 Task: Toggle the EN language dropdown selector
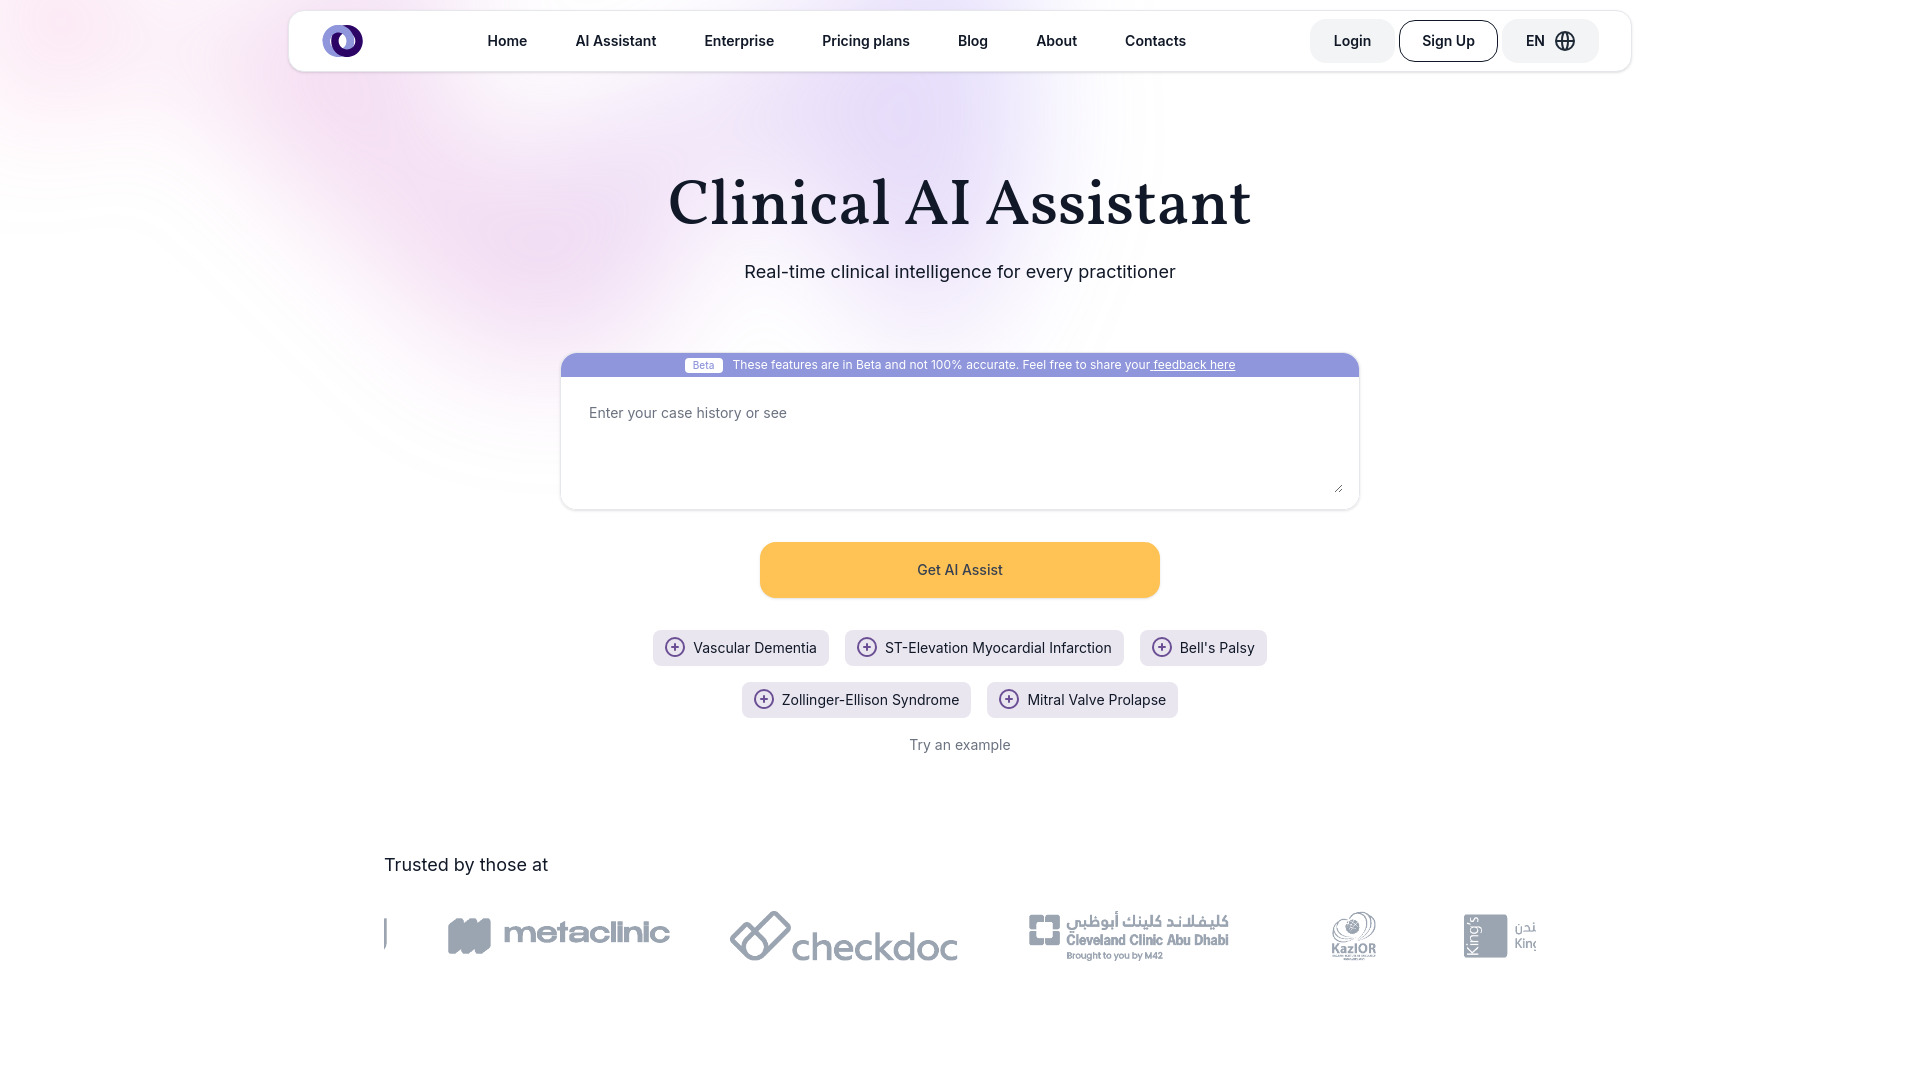tap(1551, 41)
